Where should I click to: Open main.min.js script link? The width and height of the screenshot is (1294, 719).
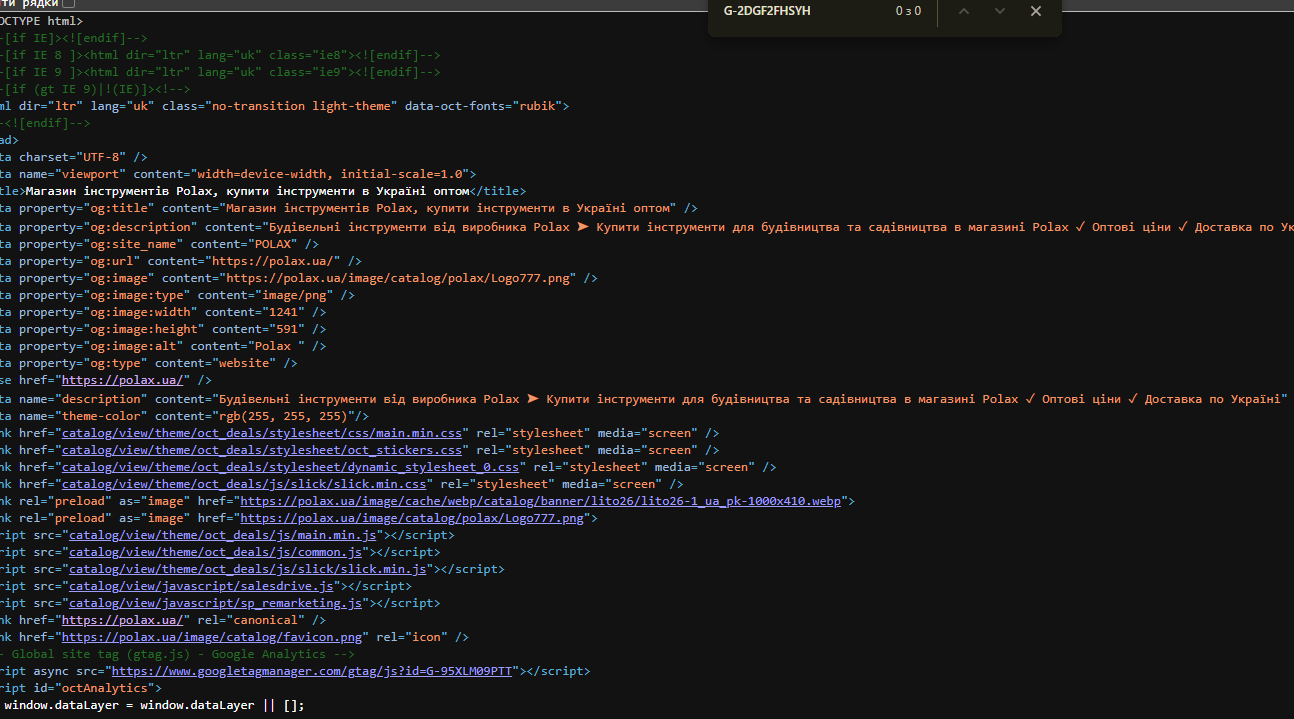click(x=223, y=534)
